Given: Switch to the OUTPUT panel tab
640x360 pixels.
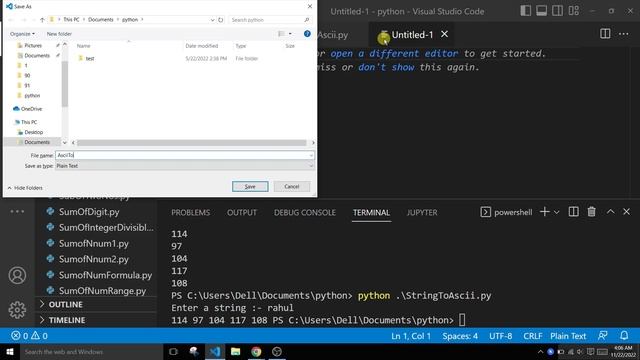Looking at the screenshot, I should pyautogui.click(x=242, y=213).
